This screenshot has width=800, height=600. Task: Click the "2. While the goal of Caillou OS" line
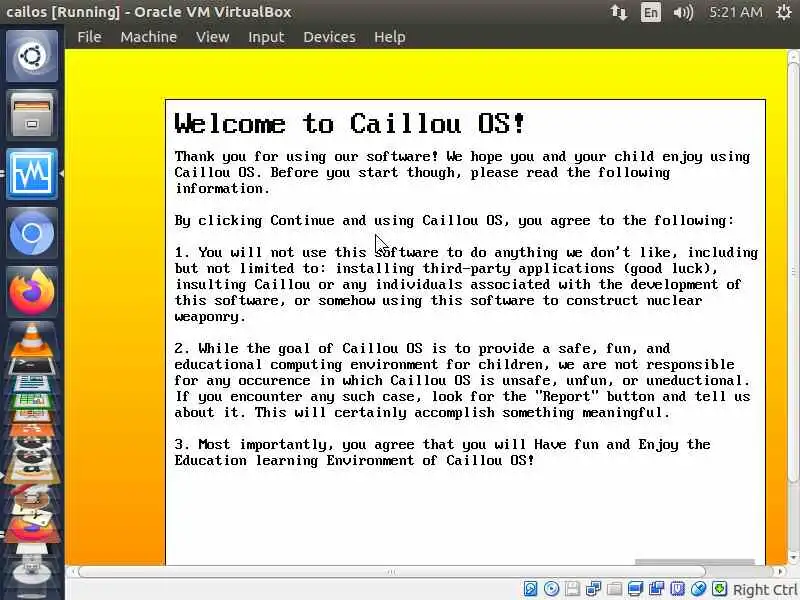(x=422, y=348)
